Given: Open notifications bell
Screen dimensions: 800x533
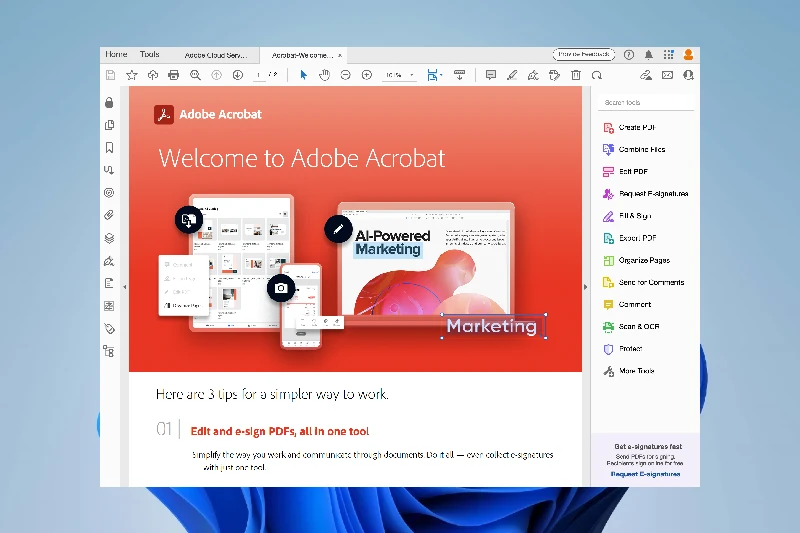Looking at the screenshot, I should click(x=648, y=55).
